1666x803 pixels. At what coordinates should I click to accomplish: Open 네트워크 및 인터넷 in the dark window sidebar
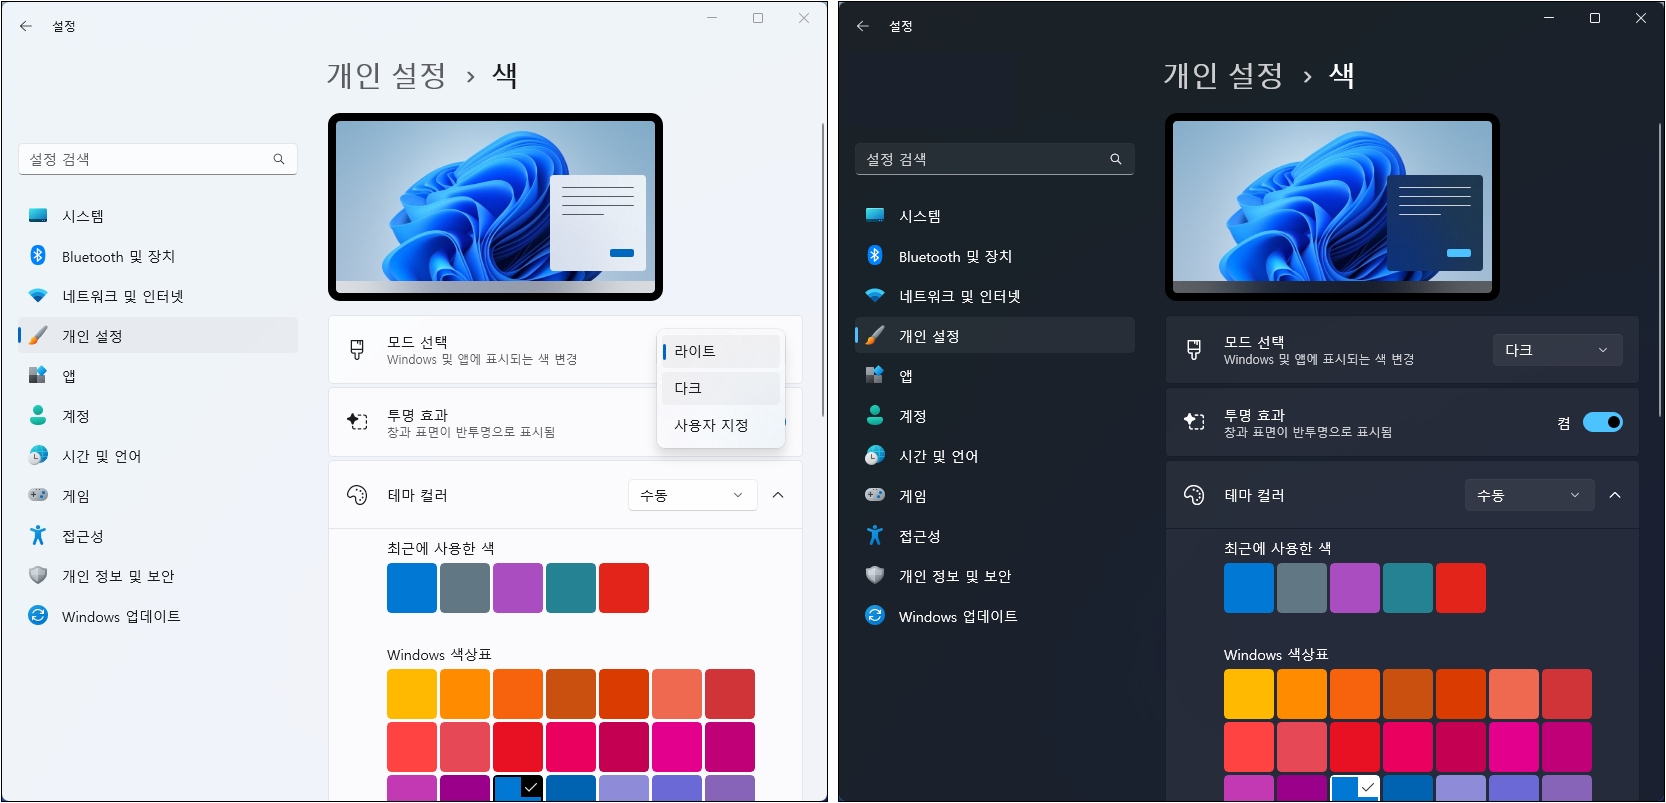[x=995, y=295]
